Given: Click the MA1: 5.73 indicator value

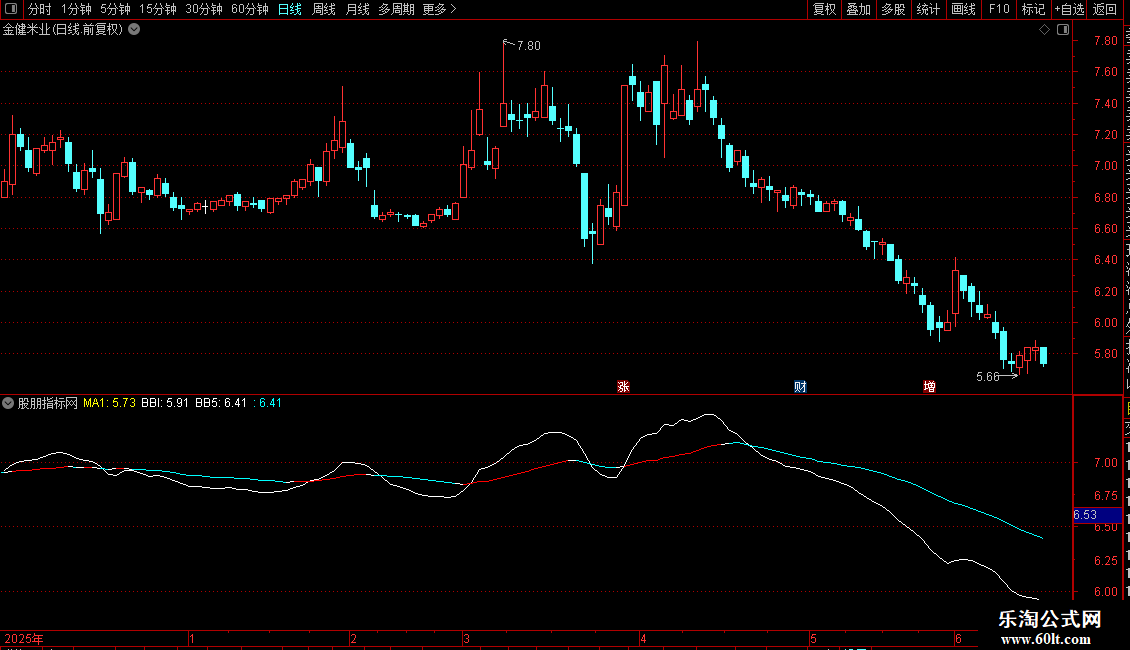Looking at the screenshot, I should pos(110,403).
